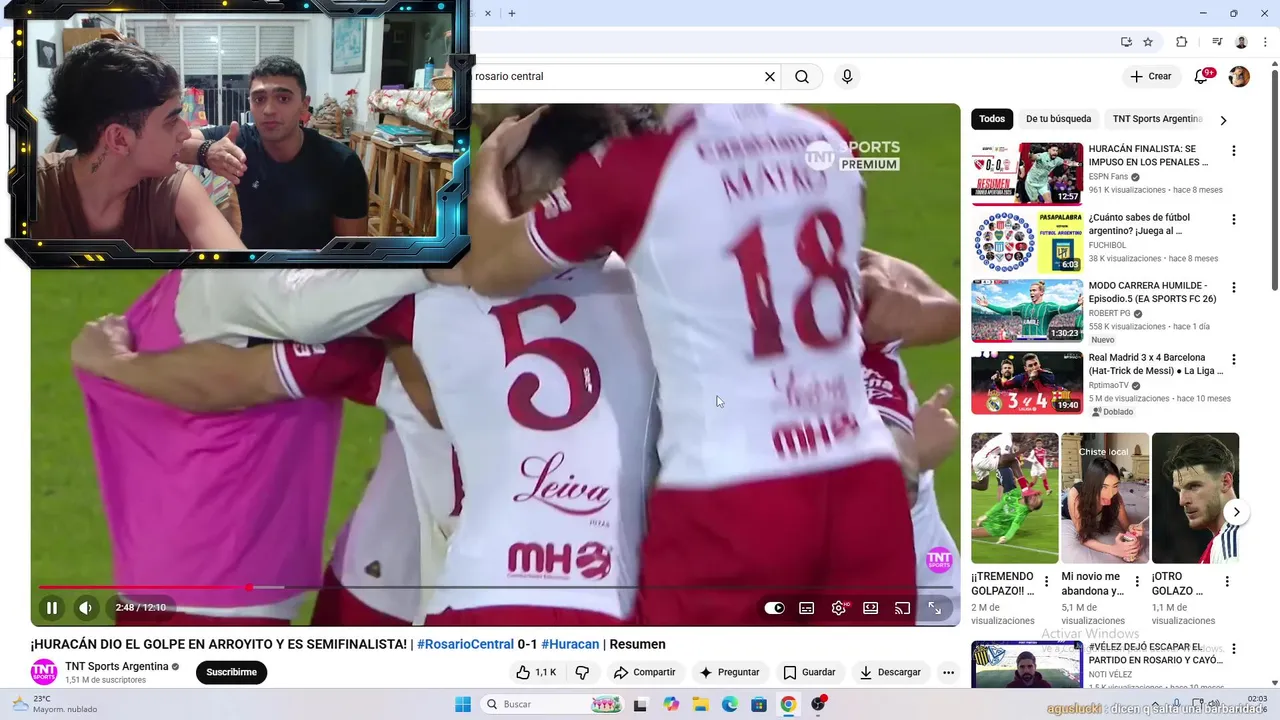
Task: Select the Todos filter chip
Action: tap(992, 119)
